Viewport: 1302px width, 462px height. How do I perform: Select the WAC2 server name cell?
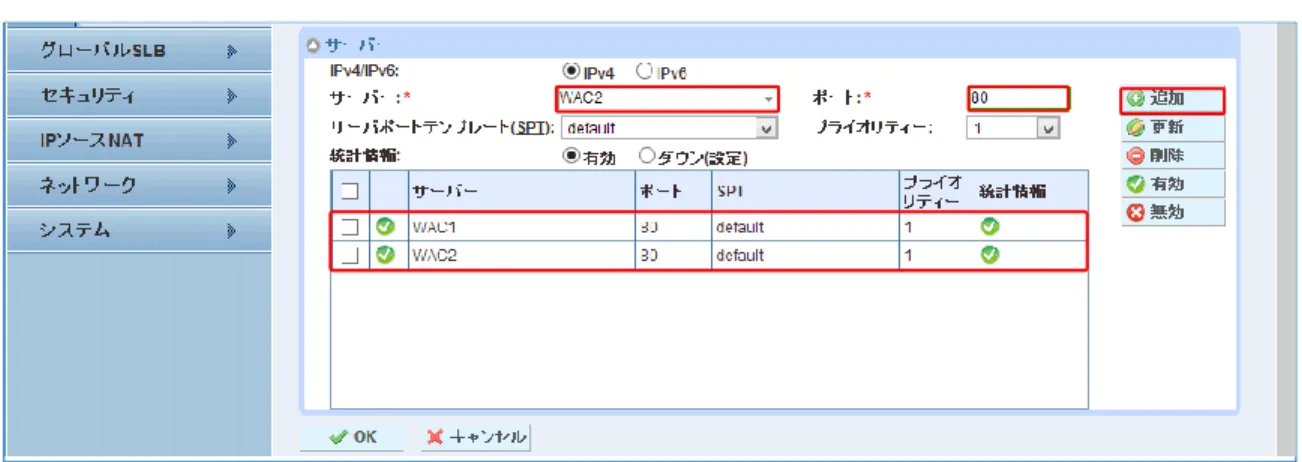pyautogui.click(x=520, y=255)
